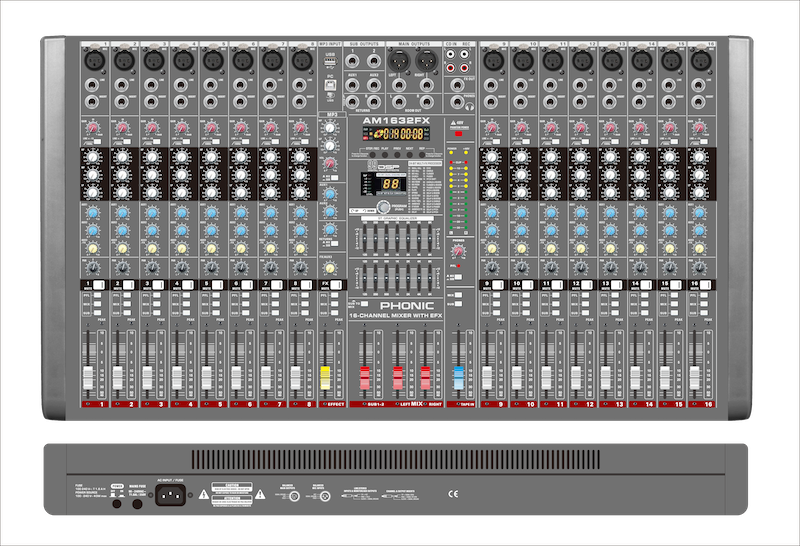The width and height of the screenshot is (800, 546).
Task: Click the AM1632FX model name
Action: 396,121
